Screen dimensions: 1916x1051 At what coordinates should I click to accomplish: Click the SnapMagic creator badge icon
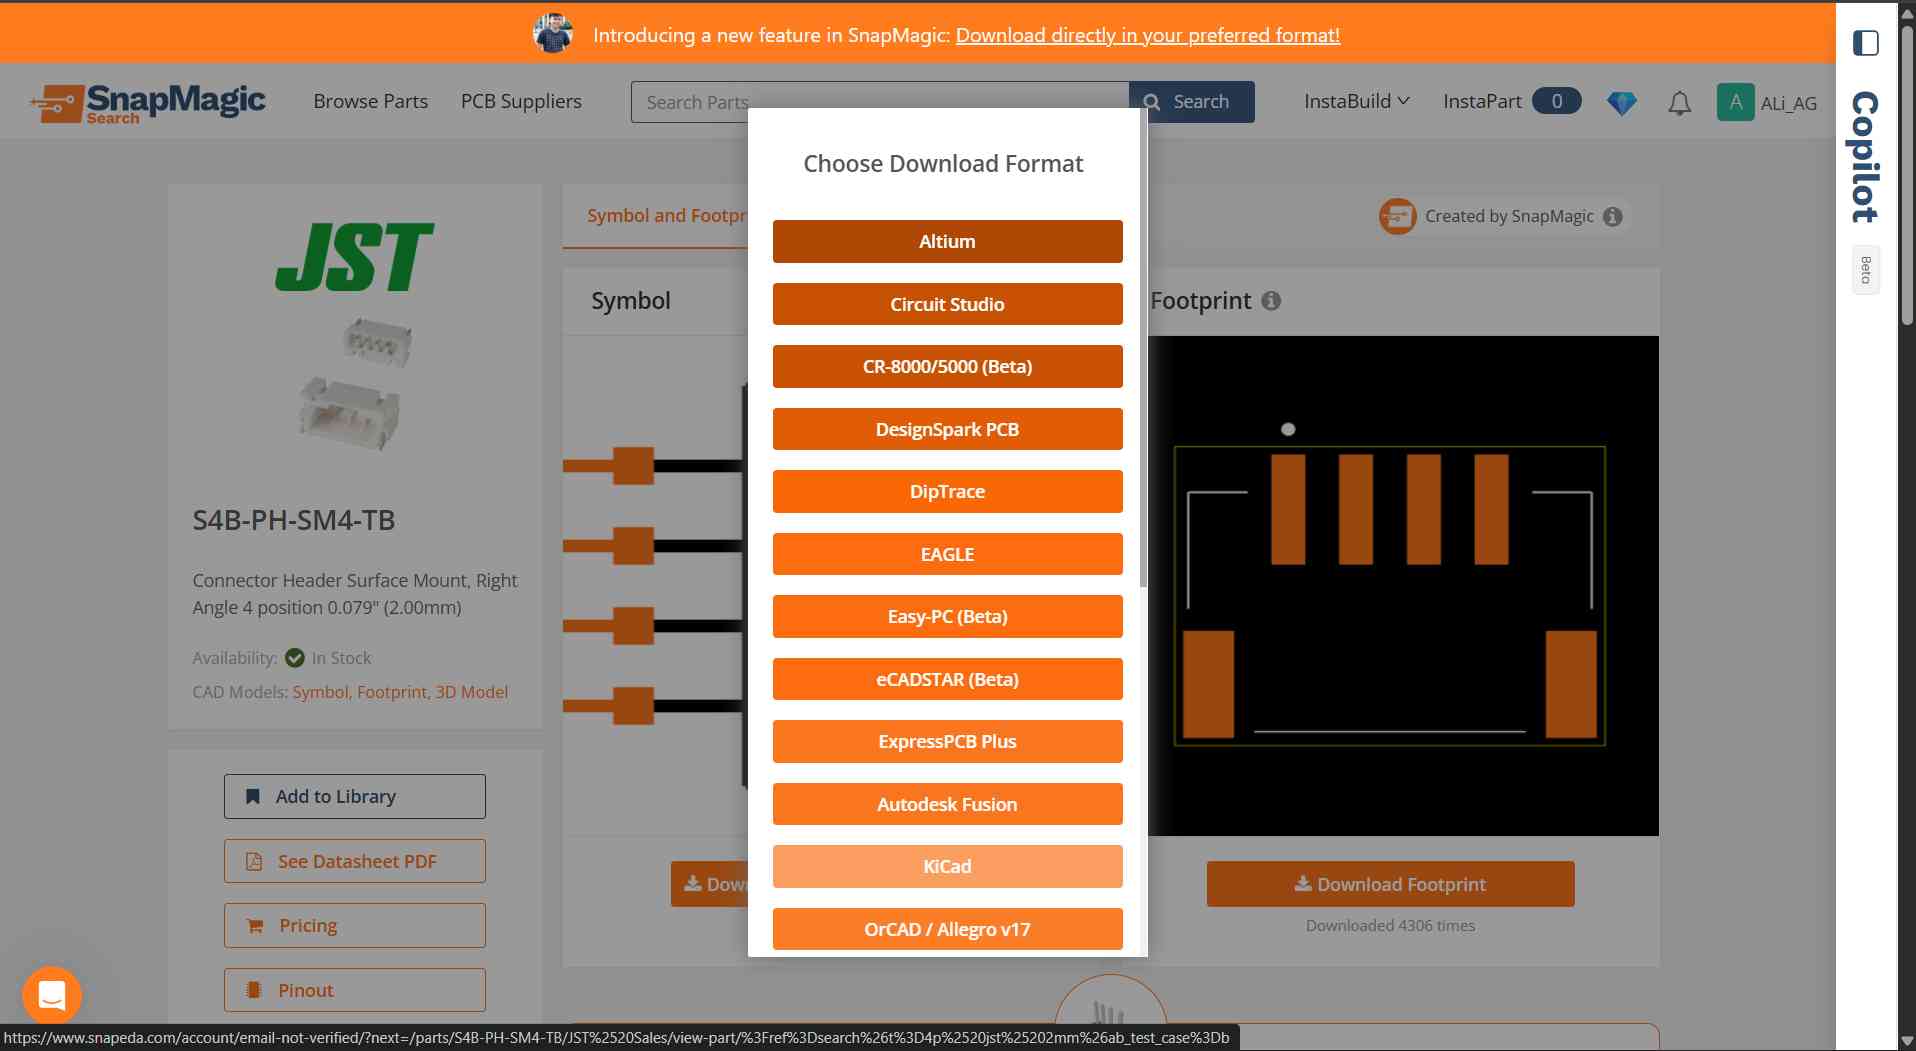click(x=1397, y=216)
